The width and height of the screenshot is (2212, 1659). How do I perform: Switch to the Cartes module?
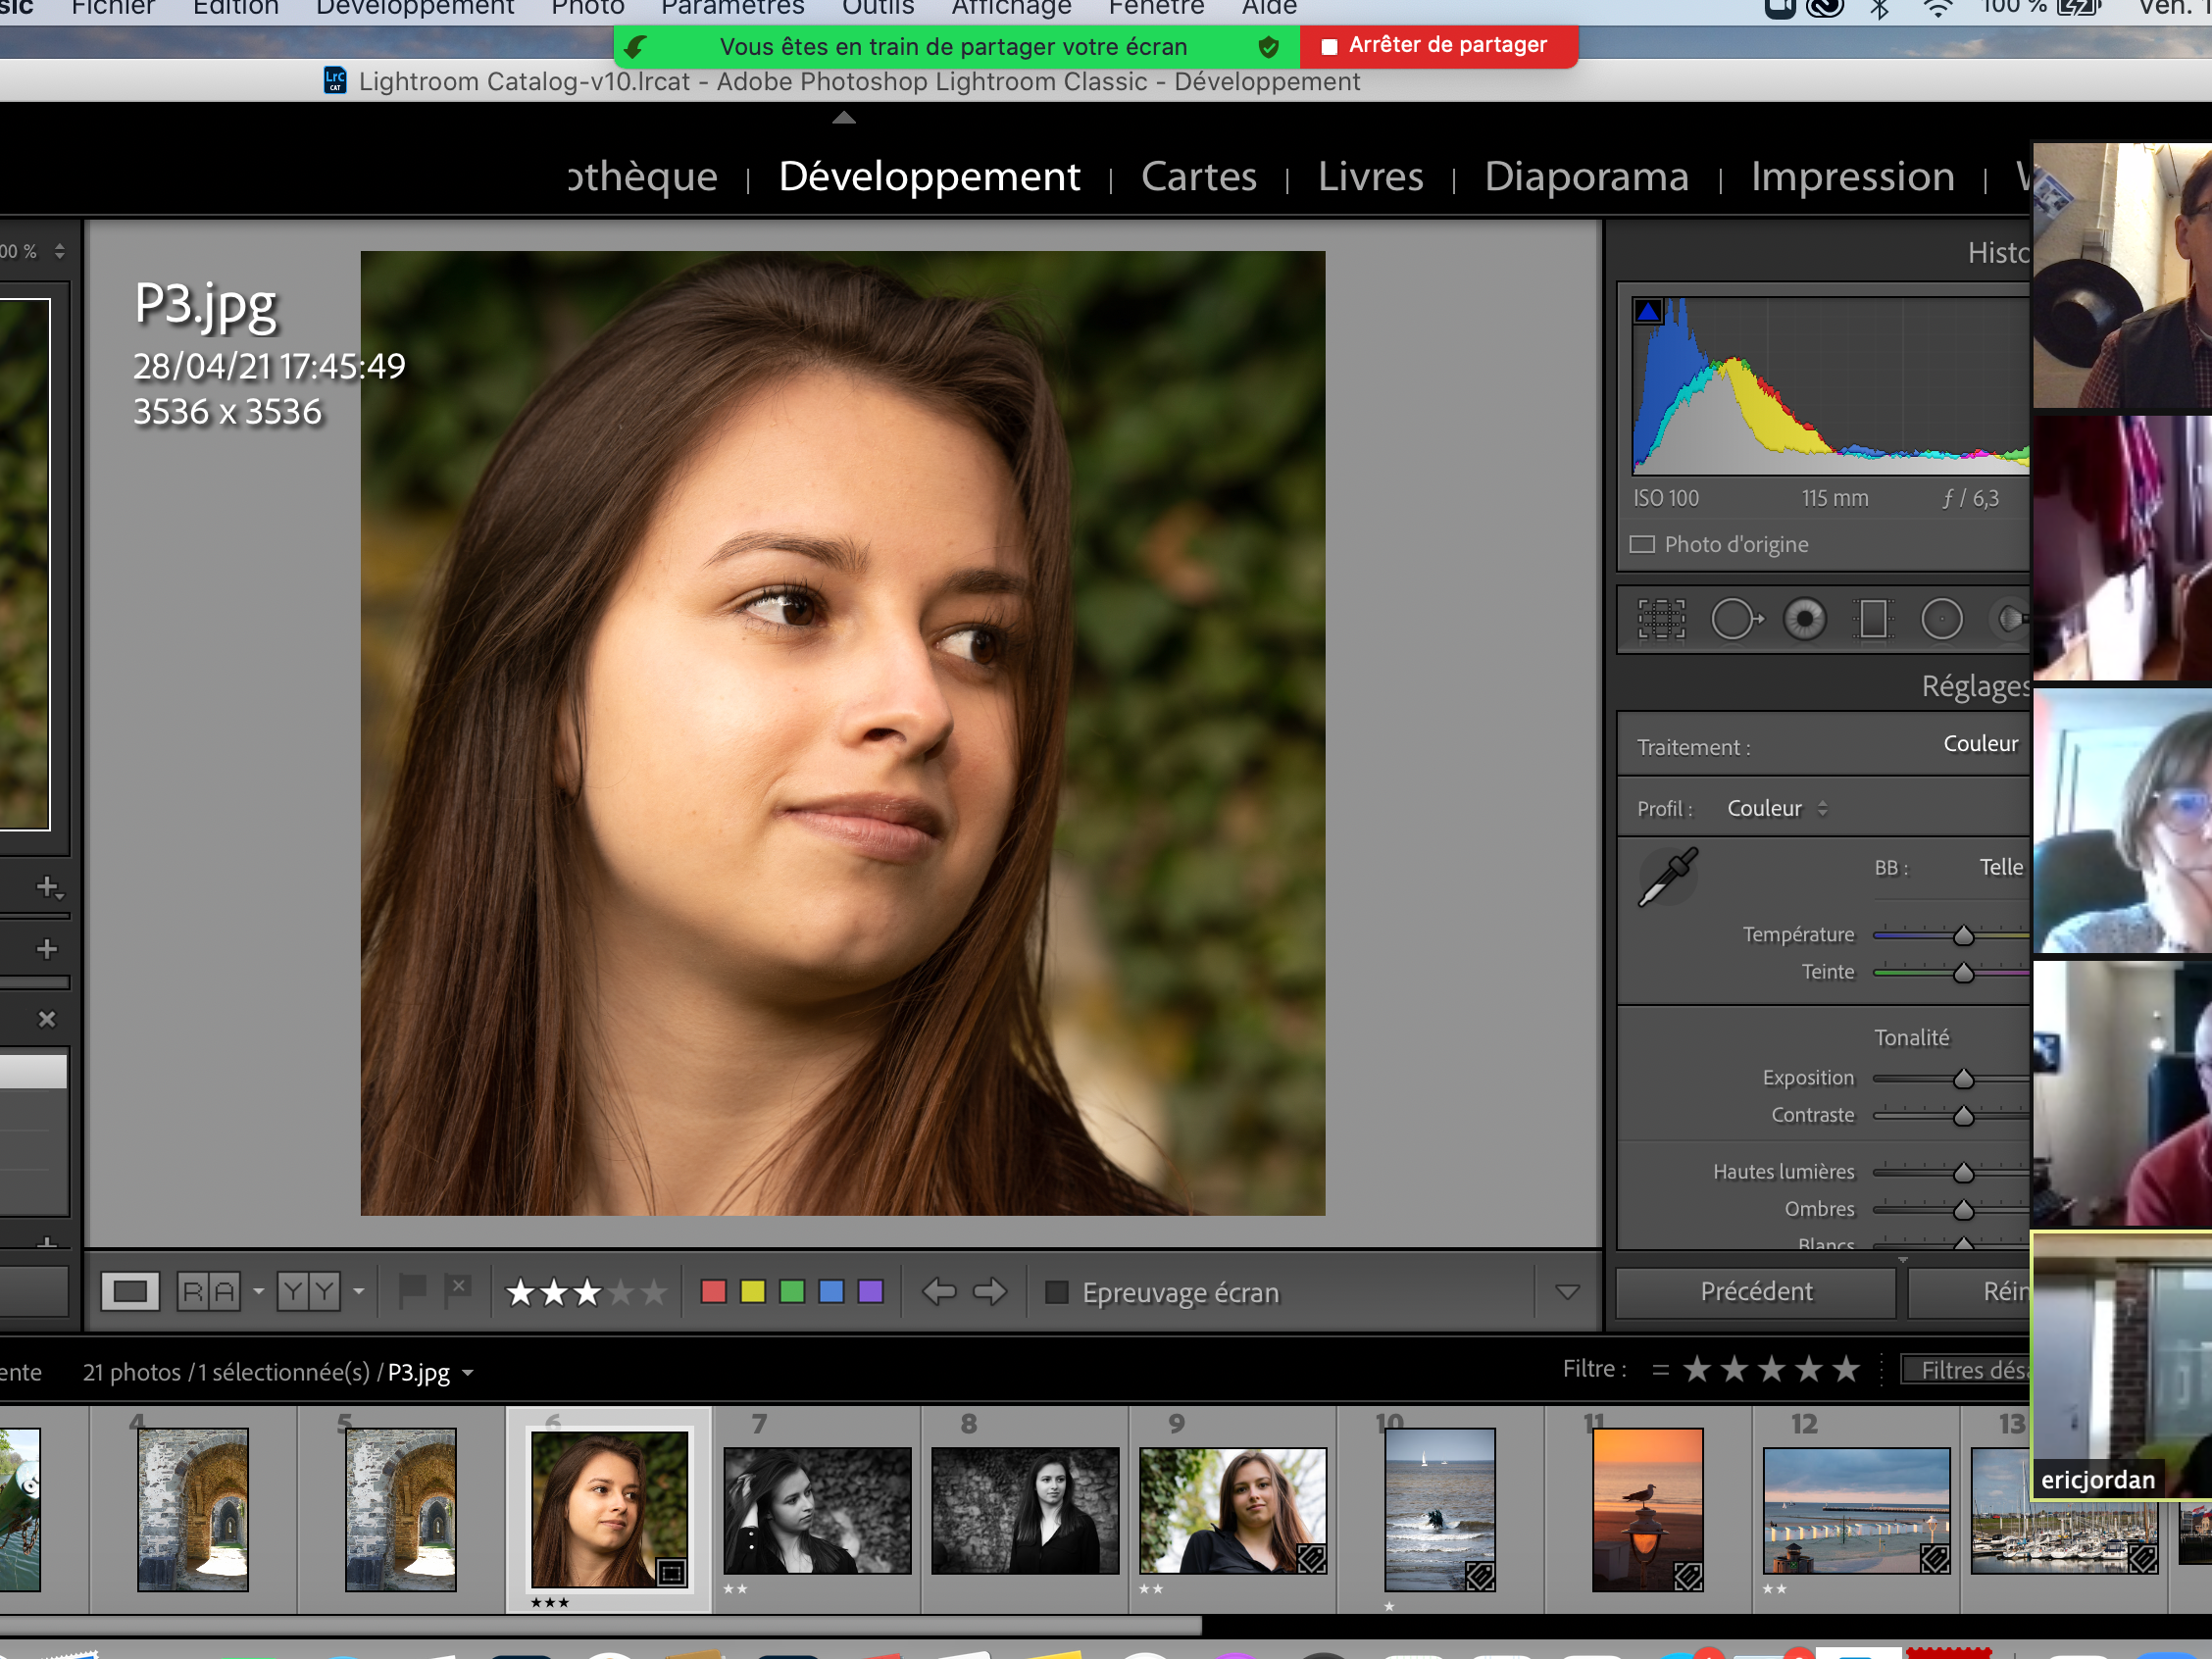click(x=1198, y=176)
